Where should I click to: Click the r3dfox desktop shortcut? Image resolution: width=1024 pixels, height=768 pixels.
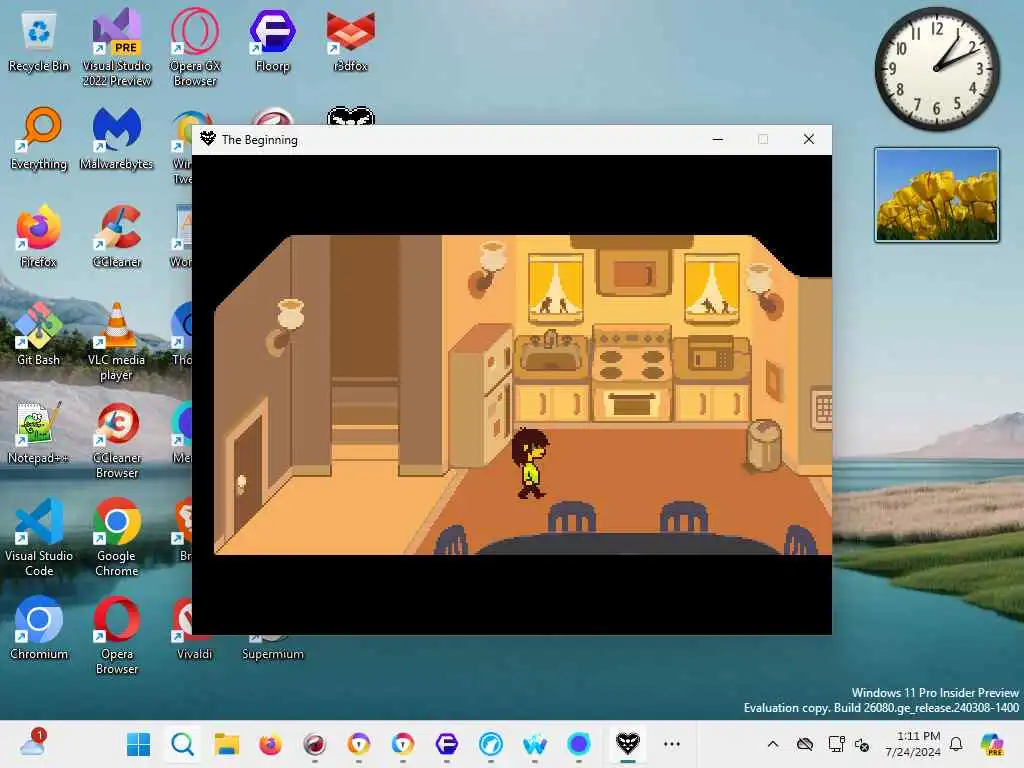click(x=351, y=41)
